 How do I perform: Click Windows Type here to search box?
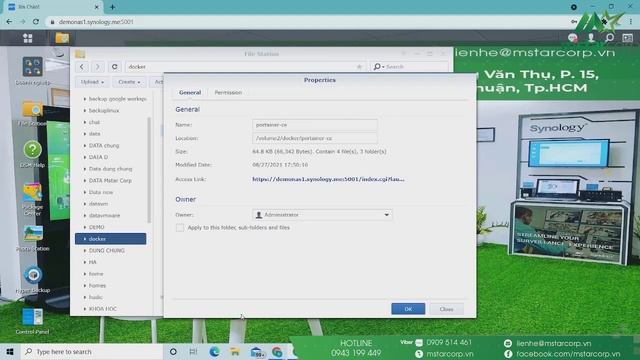point(91,351)
